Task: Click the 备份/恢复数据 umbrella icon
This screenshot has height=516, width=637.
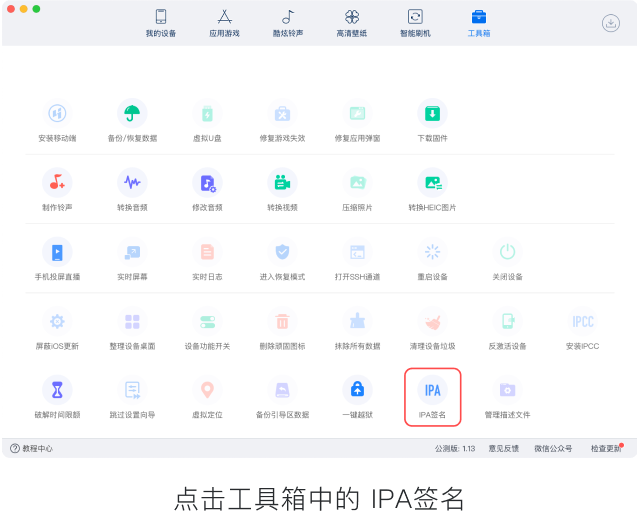Action: [x=132, y=113]
